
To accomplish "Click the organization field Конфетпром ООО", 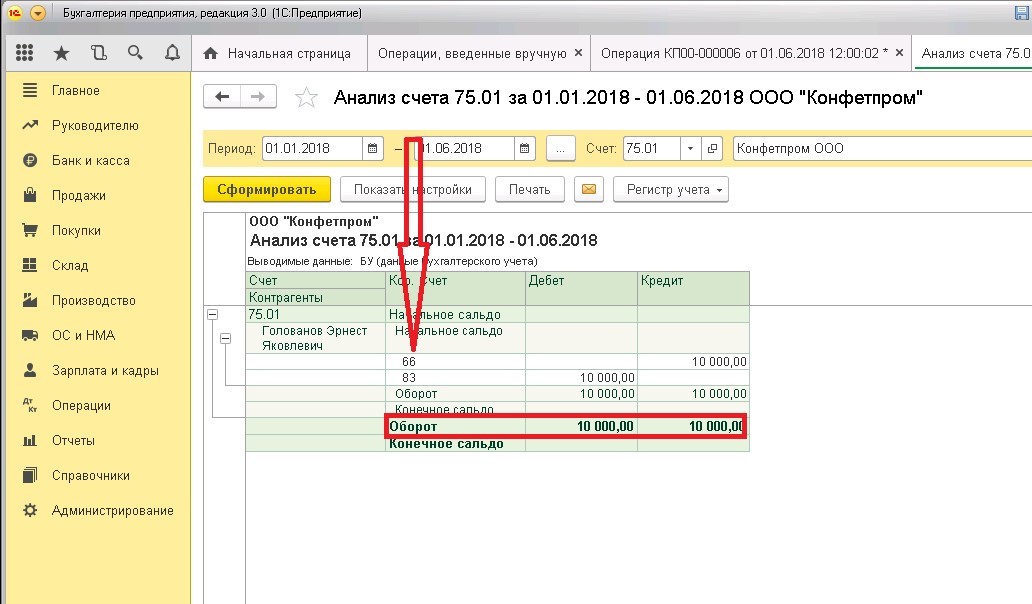I will [x=882, y=148].
